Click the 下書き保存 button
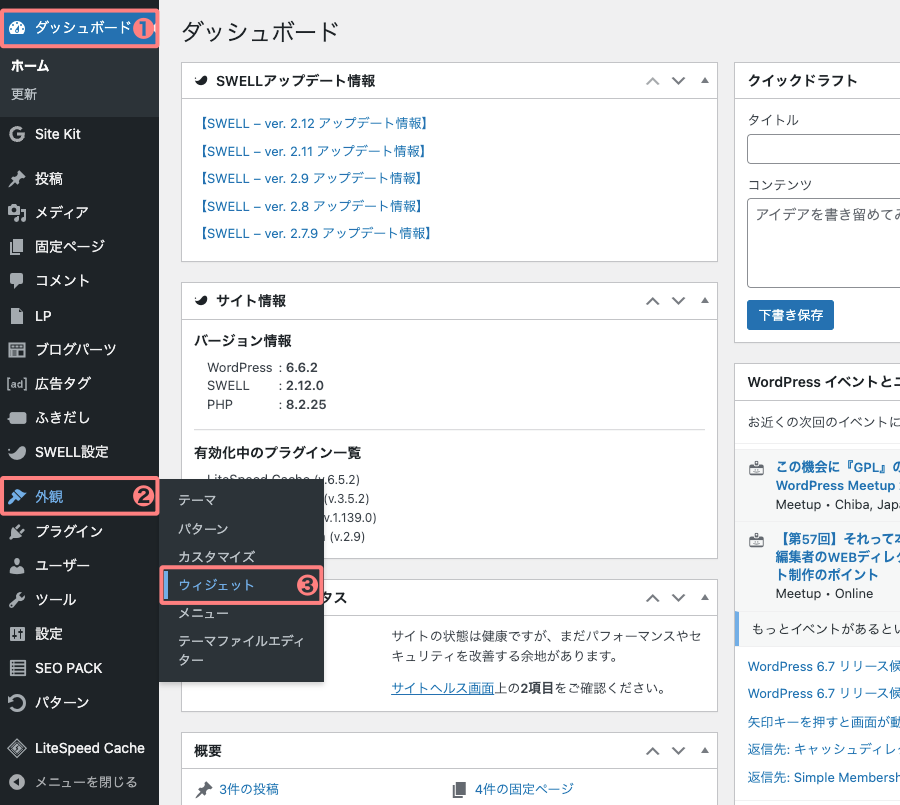The height and width of the screenshot is (805, 900). tap(790, 315)
